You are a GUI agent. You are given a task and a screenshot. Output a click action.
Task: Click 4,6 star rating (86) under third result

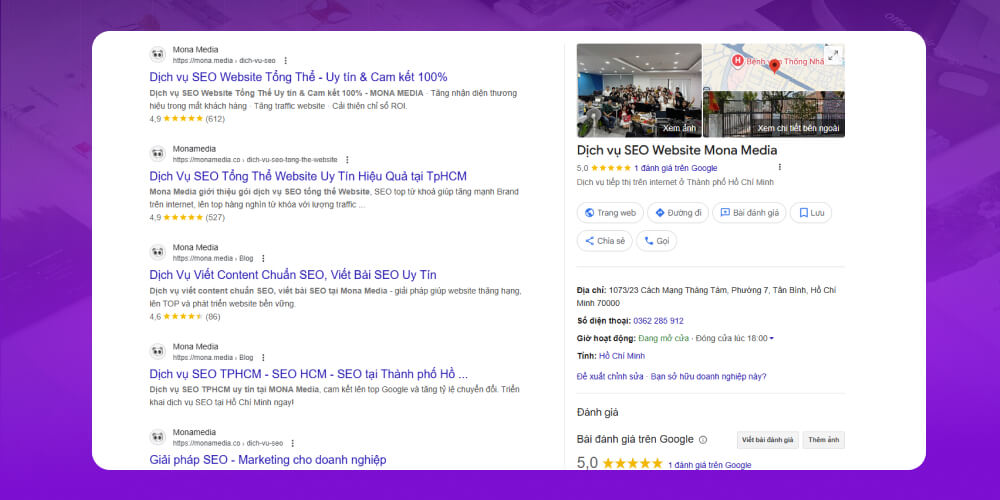[185, 316]
